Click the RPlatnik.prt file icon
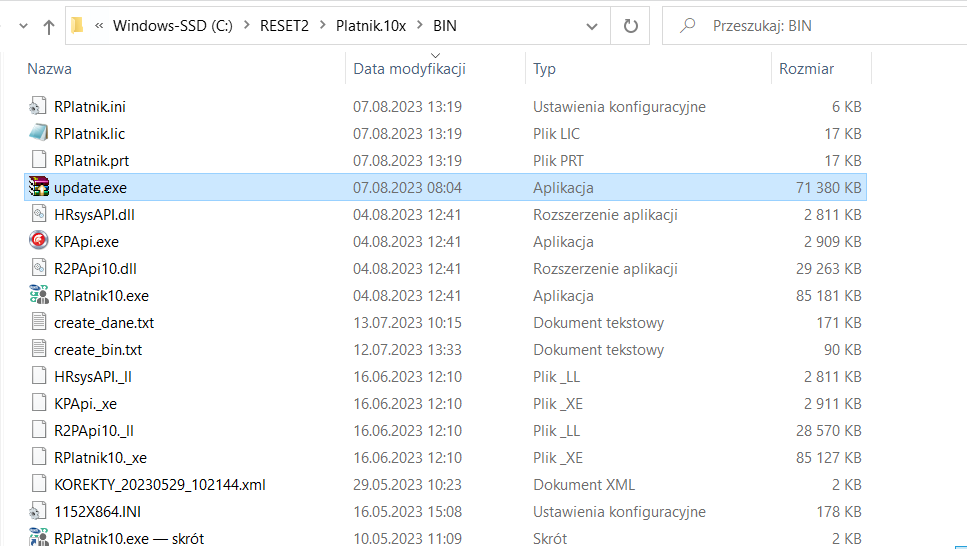Viewport: 967px width, 549px height. 38,160
